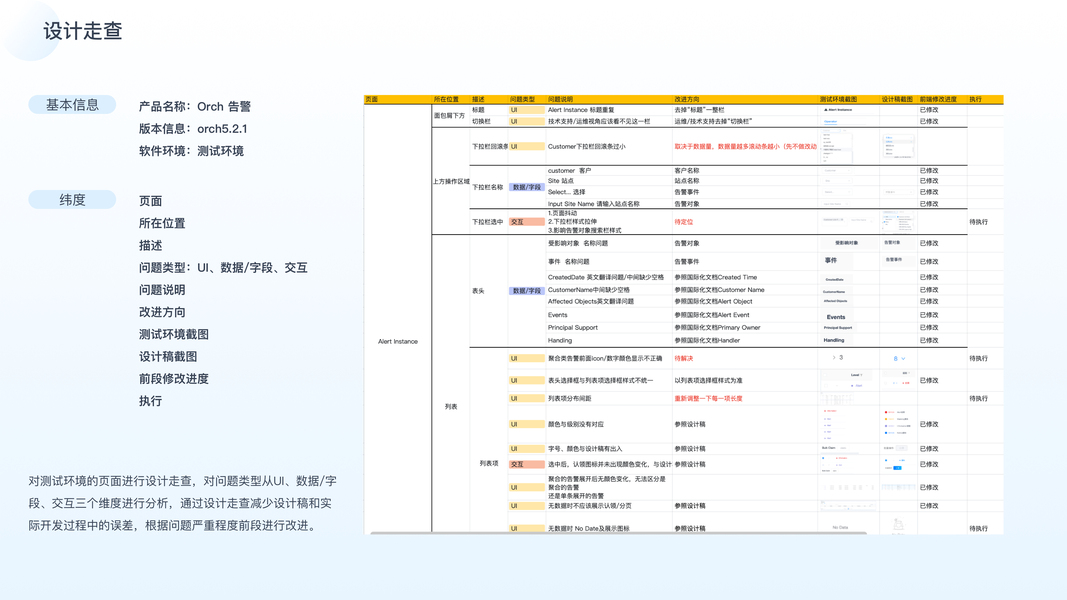This screenshot has width=1067, height=600.
Task: Click the 所在位置 table column header
Action: (446, 99)
